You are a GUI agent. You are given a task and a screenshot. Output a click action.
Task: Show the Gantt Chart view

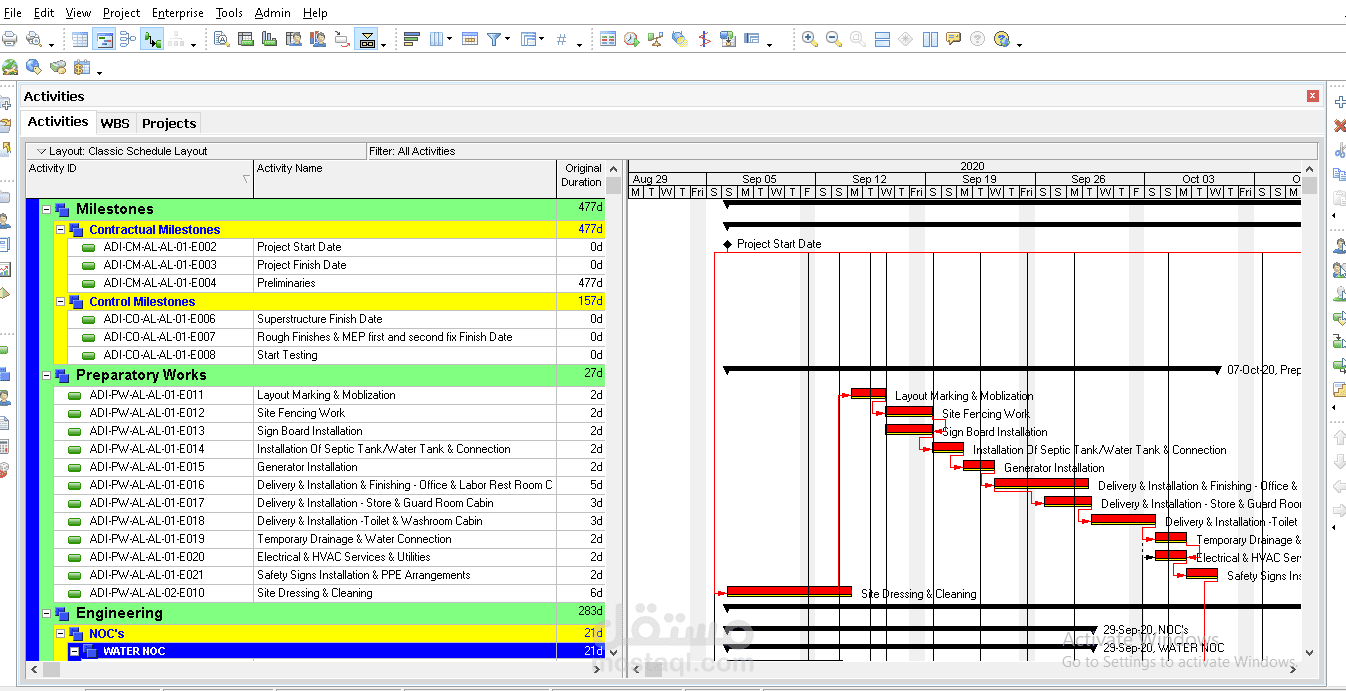click(104, 39)
